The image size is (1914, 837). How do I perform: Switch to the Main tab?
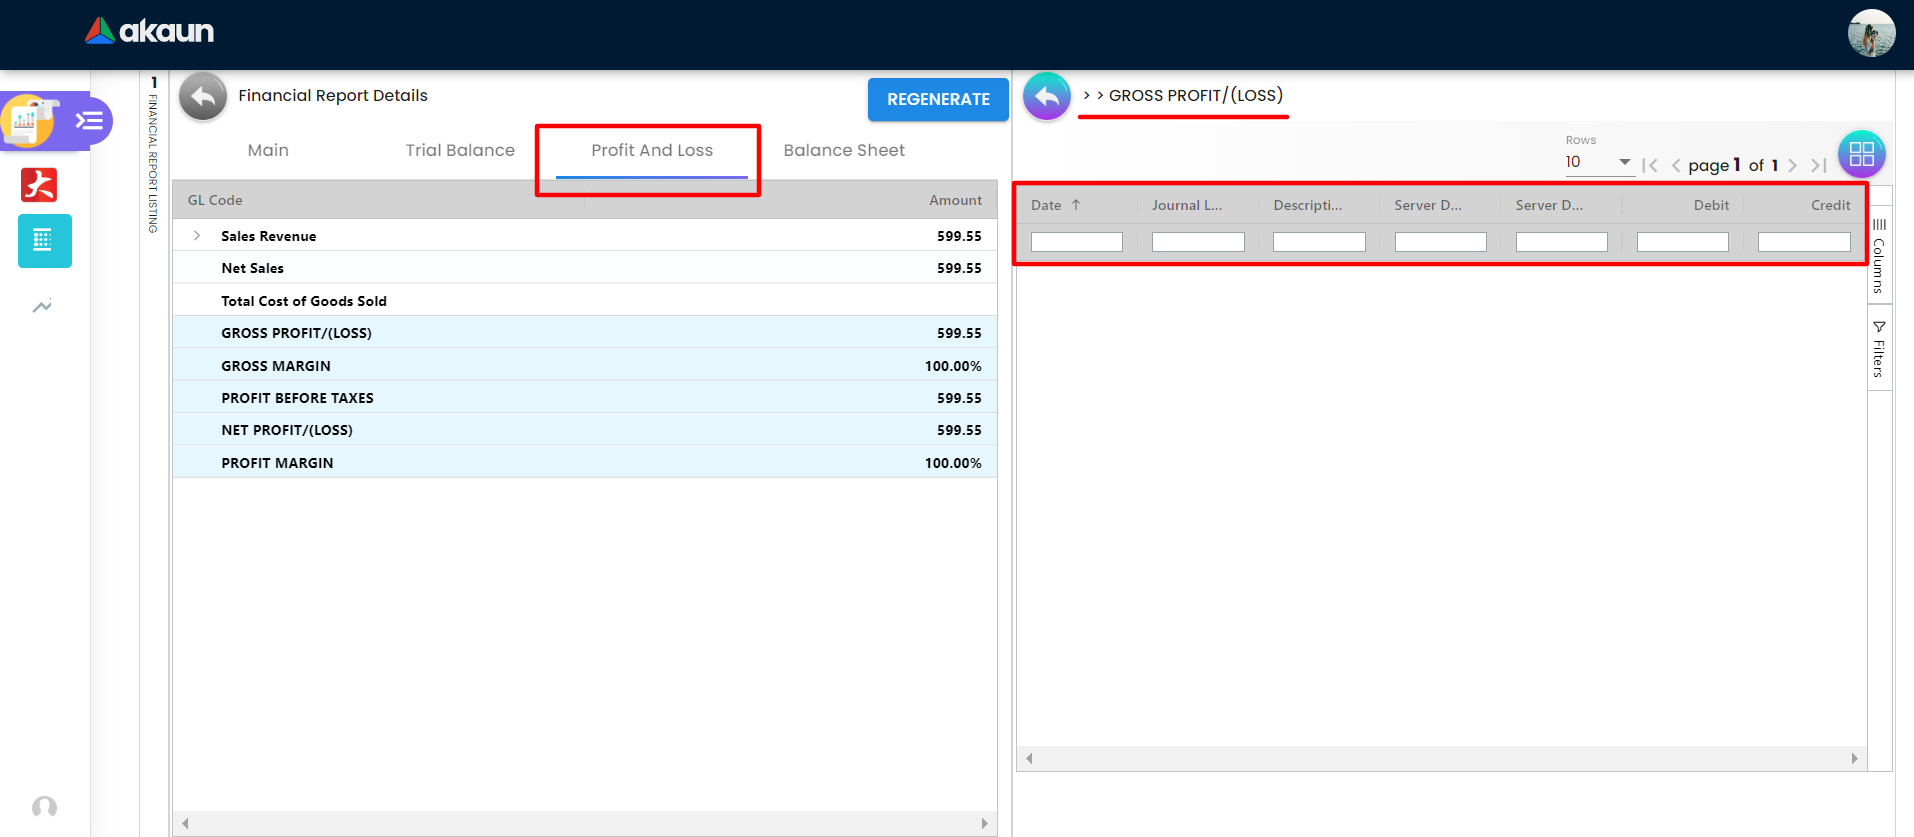pyautogui.click(x=268, y=150)
